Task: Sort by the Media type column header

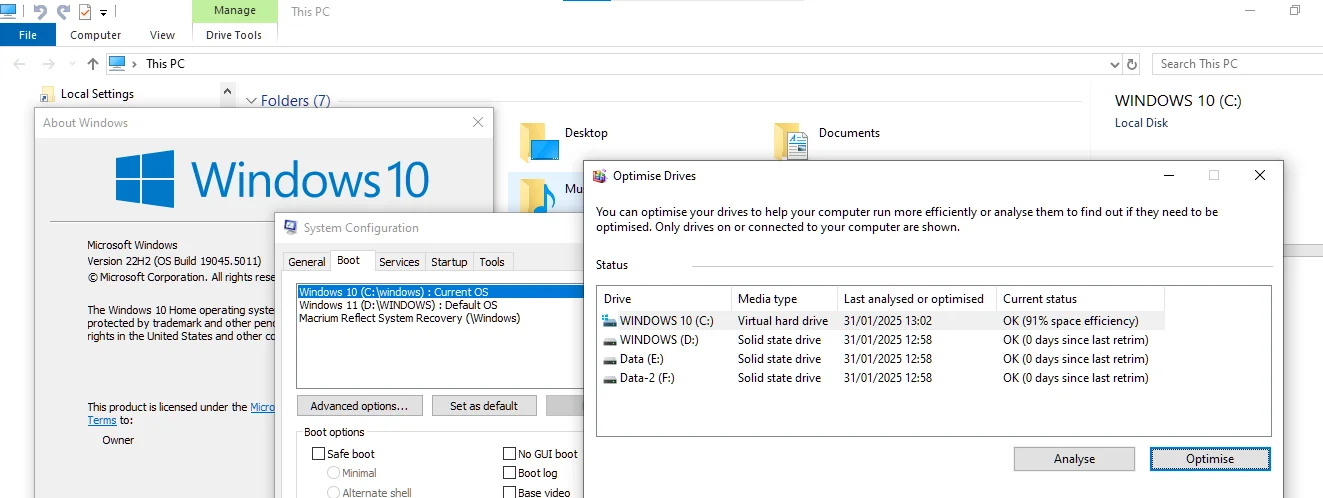Action: (x=785, y=299)
